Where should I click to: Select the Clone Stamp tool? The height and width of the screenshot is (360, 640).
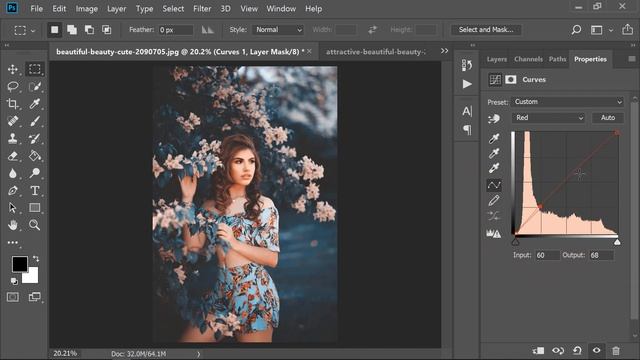coord(13,138)
